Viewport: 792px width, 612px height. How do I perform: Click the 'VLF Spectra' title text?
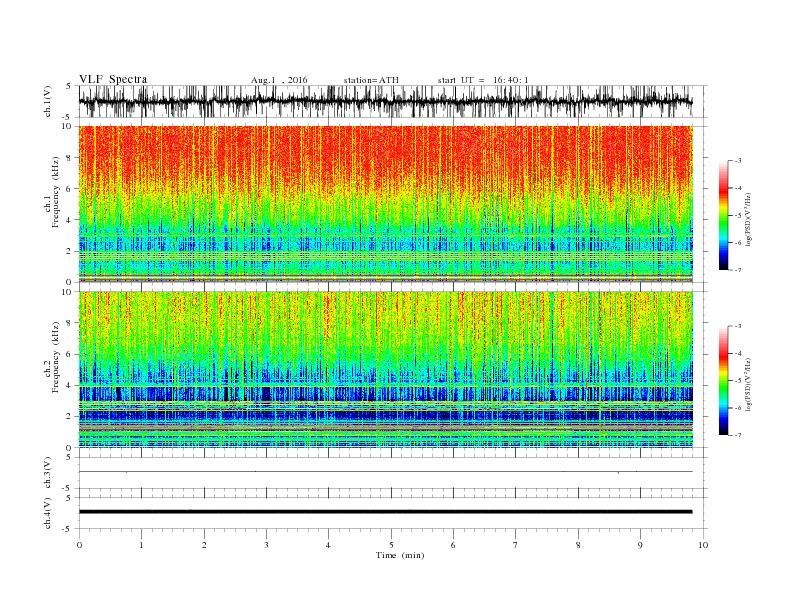point(113,79)
